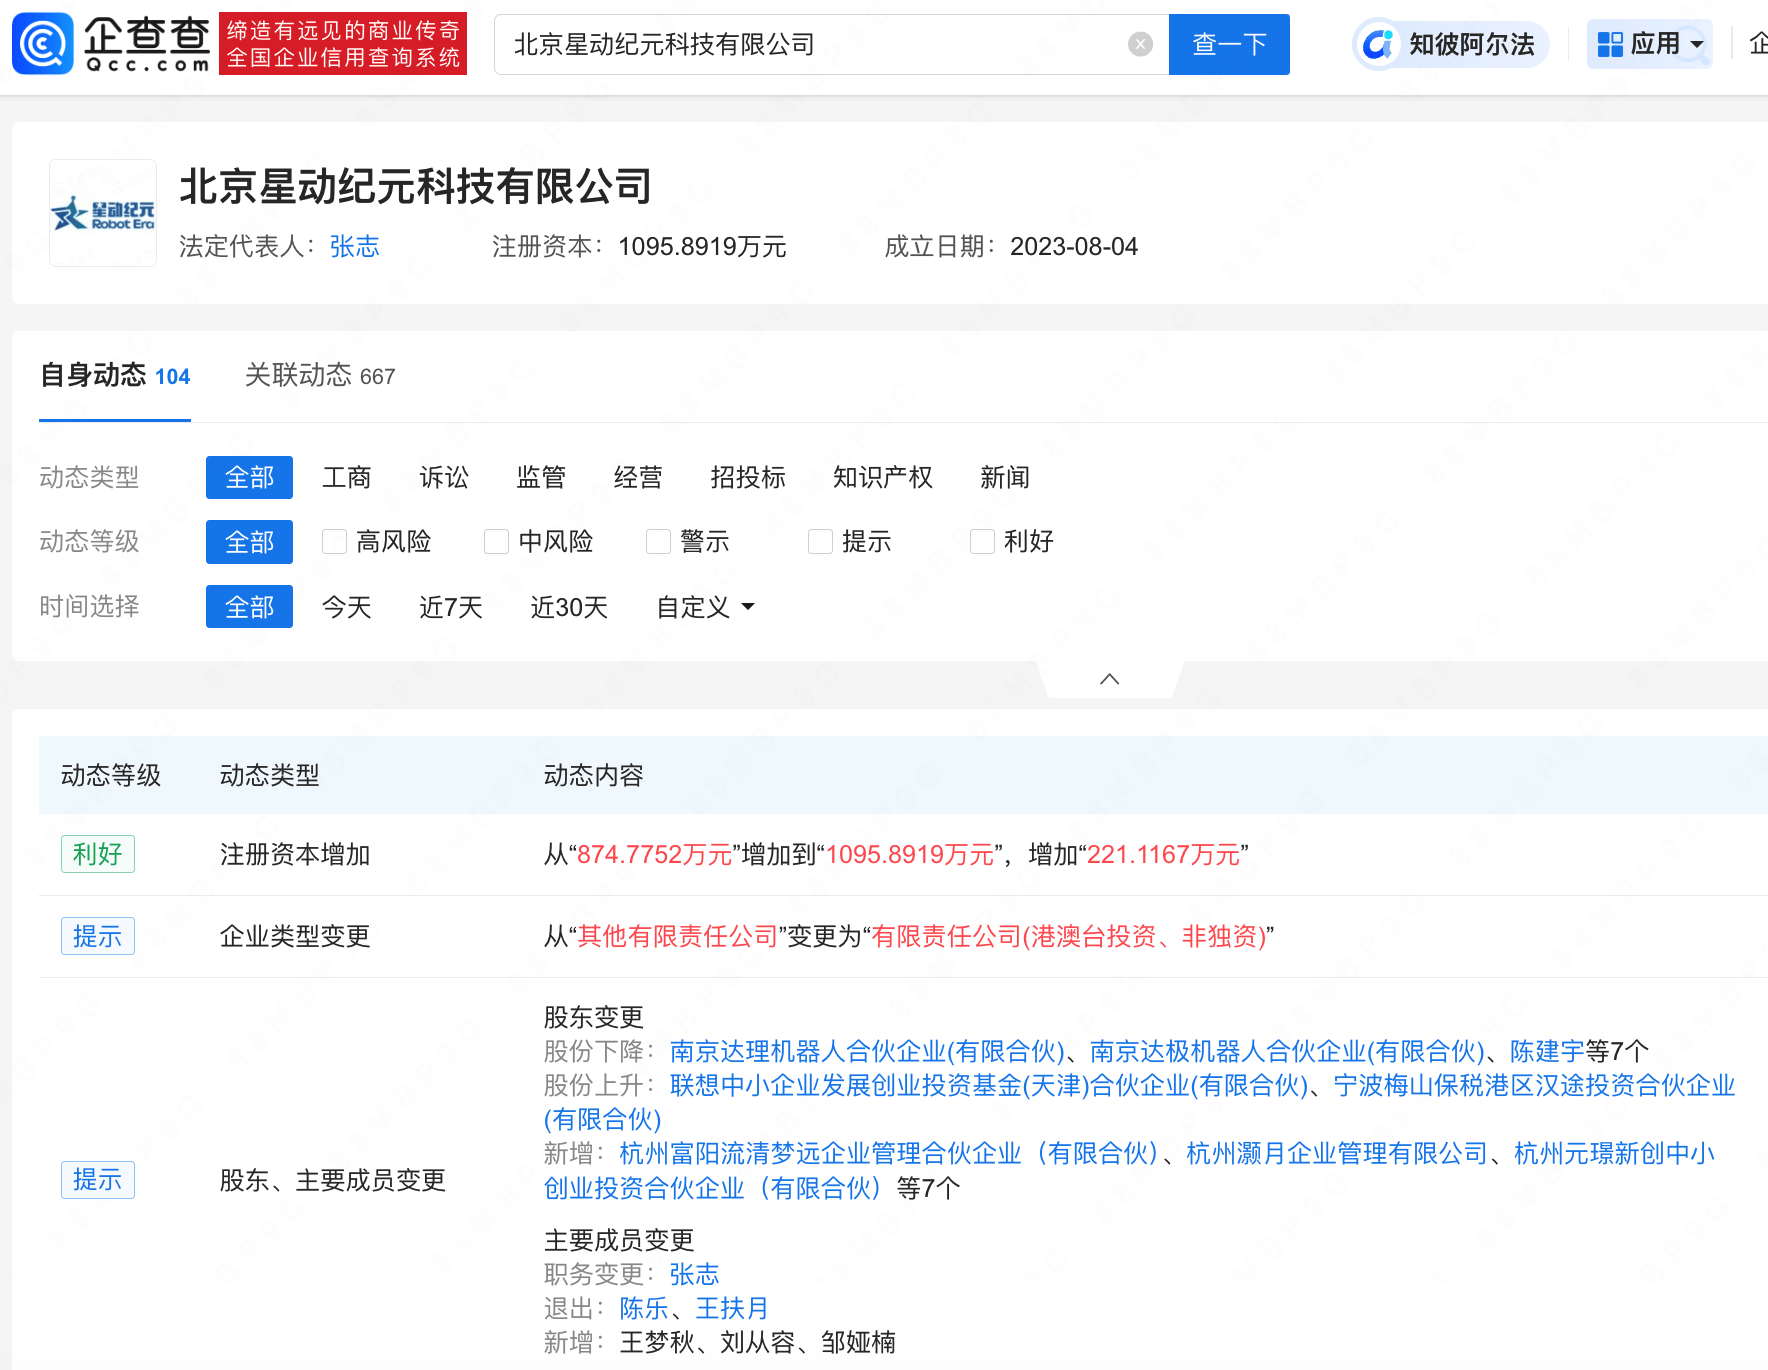Open 杭州灏月企业管理有限公司 link

tap(1337, 1153)
